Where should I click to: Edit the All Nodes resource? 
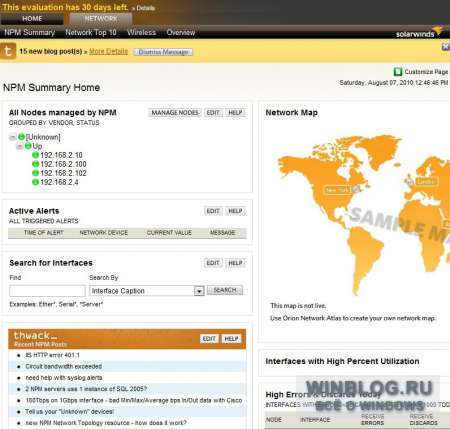pos(213,113)
